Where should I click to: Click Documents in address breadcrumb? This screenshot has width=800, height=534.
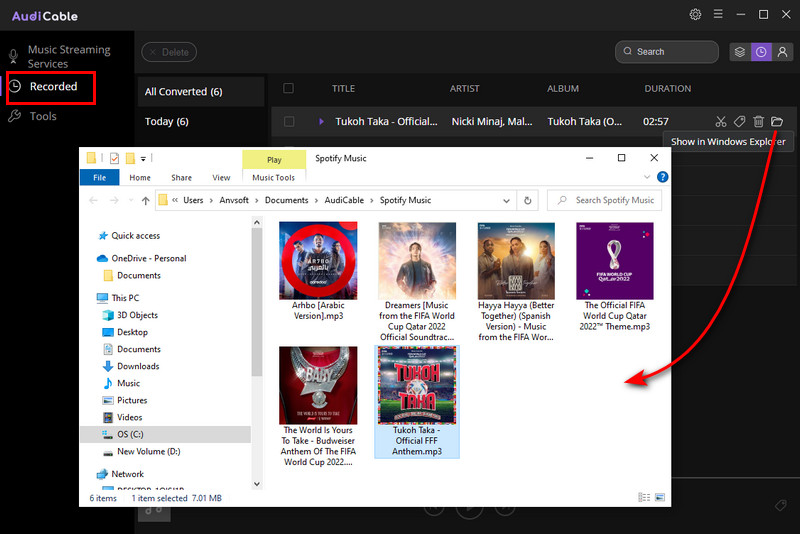(286, 200)
